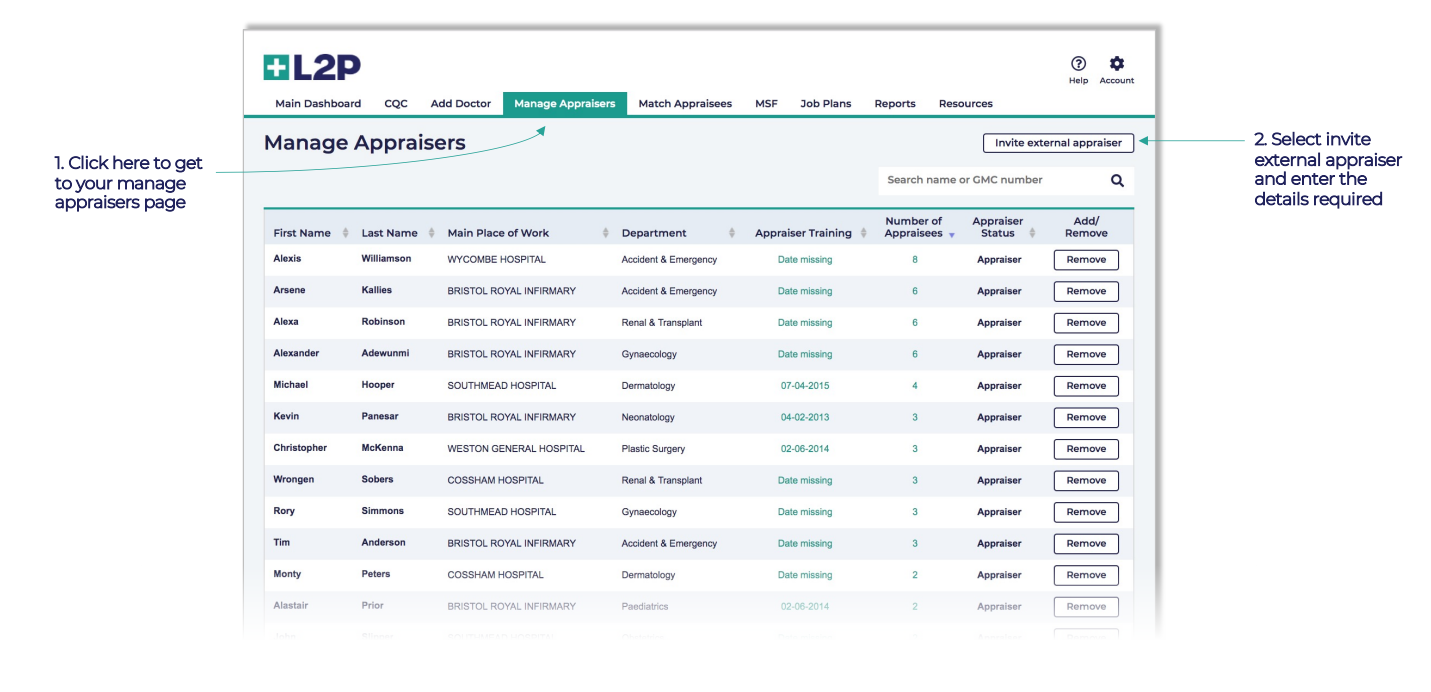Toggle Number of Appraisees sort arrow
Viewport: 1431px width, 692px height.
coord(952,235)
